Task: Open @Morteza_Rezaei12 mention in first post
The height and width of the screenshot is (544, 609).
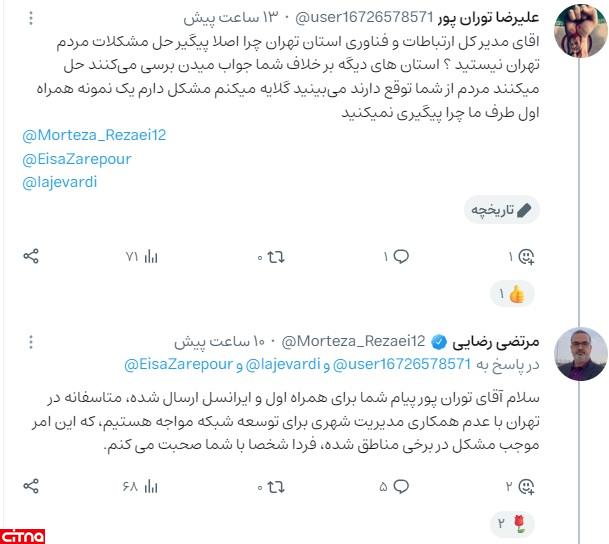Action: click(x=94, y=135)
